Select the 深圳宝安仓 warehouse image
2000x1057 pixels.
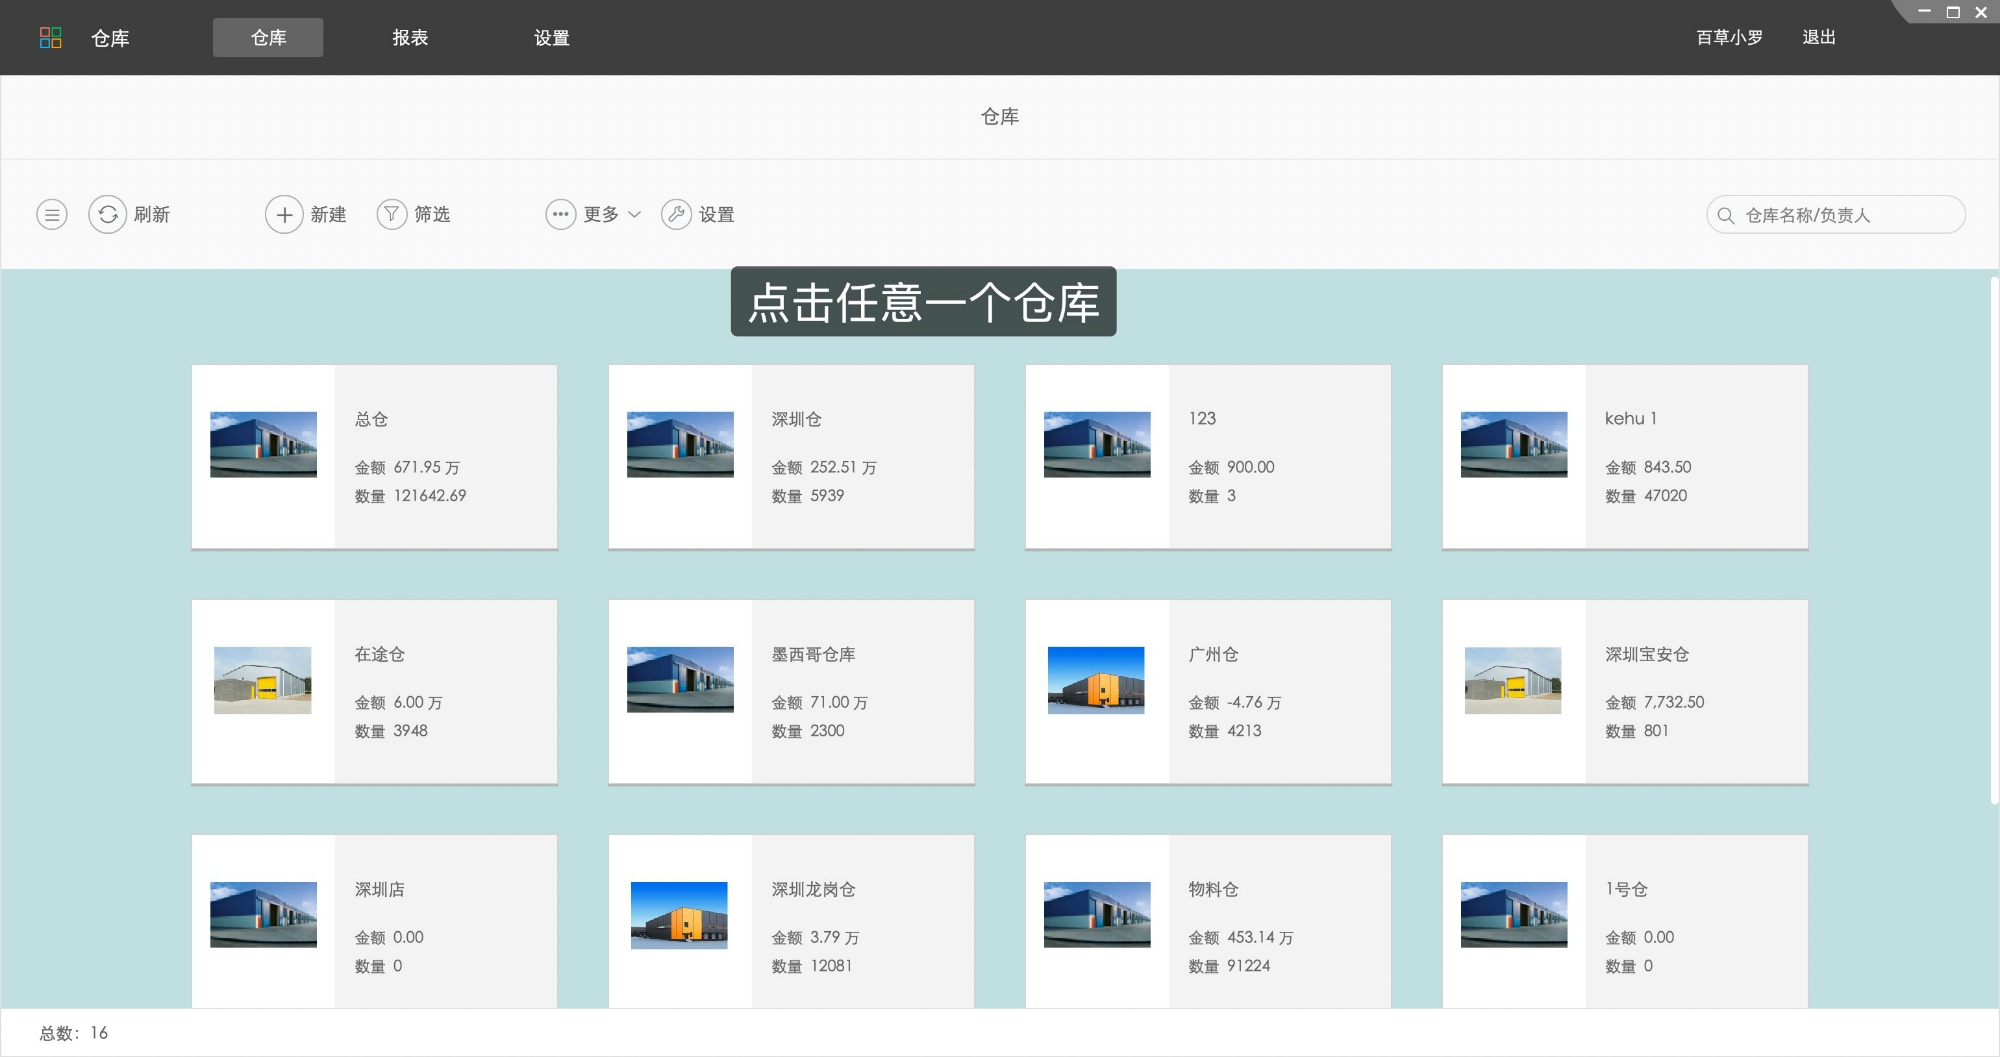[x=1513, y=680]
